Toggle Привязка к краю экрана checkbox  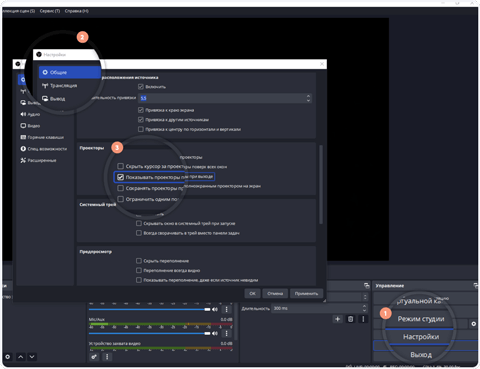coord(140,110)
